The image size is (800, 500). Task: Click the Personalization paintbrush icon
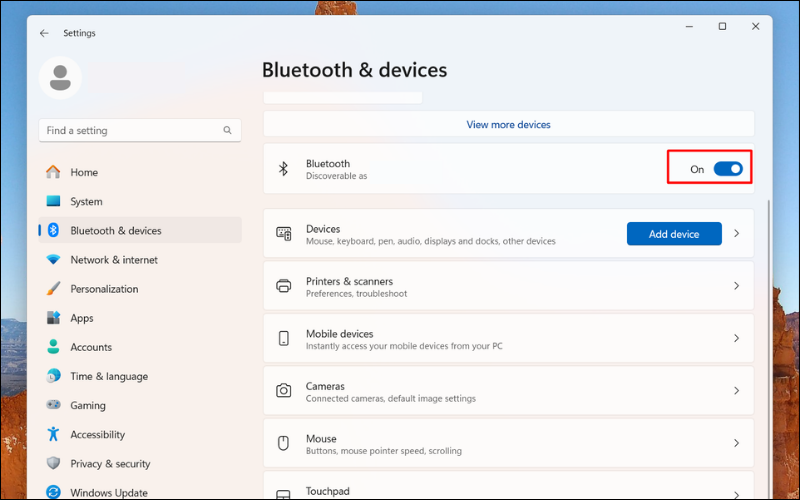pyautogui.click(x=53, y=288)
